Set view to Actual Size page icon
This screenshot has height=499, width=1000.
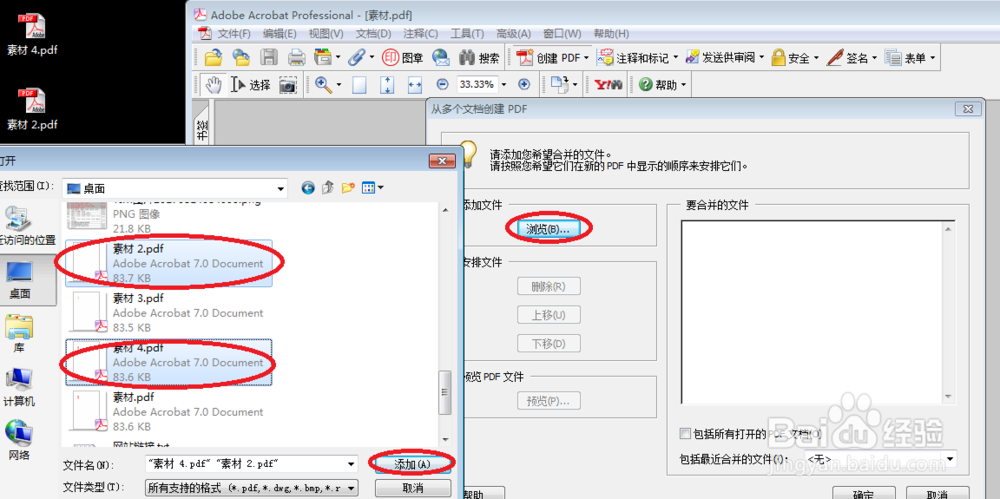360,84
